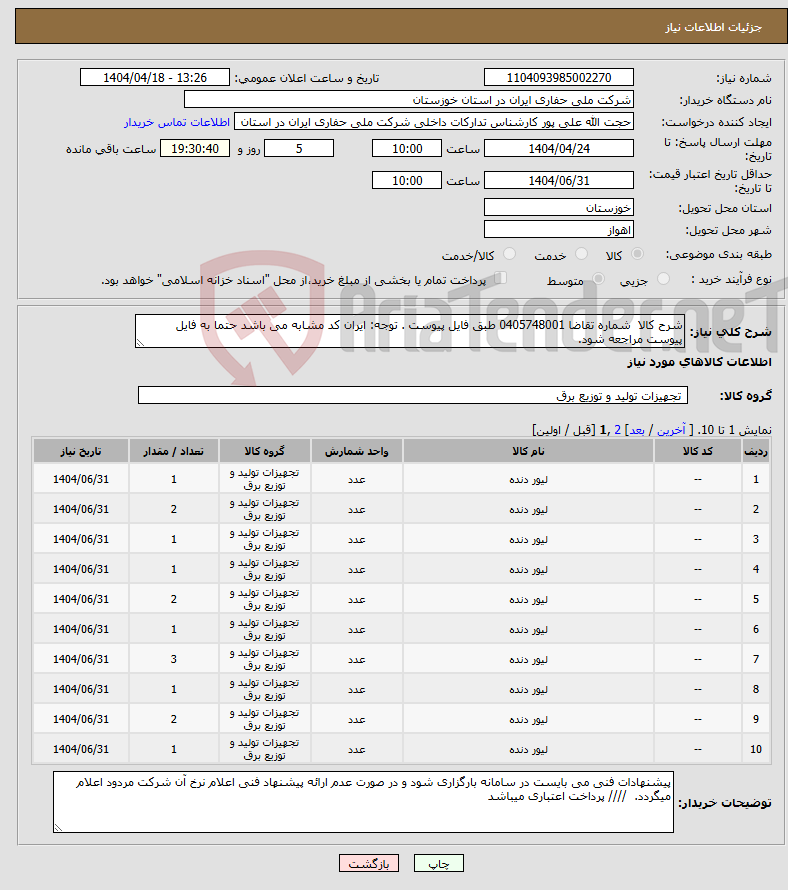788x890 pixels.
Task: Click the quantity 3 in row 7
Action: [174, 659]
